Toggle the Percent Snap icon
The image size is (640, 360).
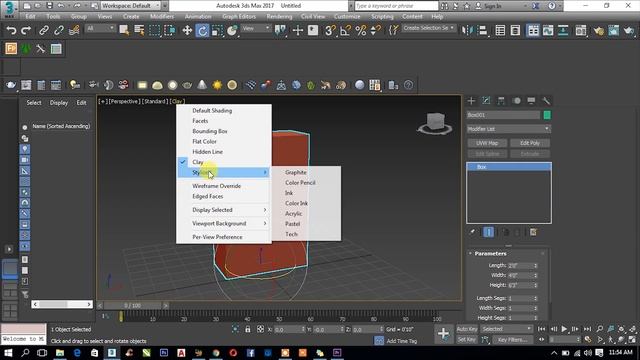click(360, 30)
